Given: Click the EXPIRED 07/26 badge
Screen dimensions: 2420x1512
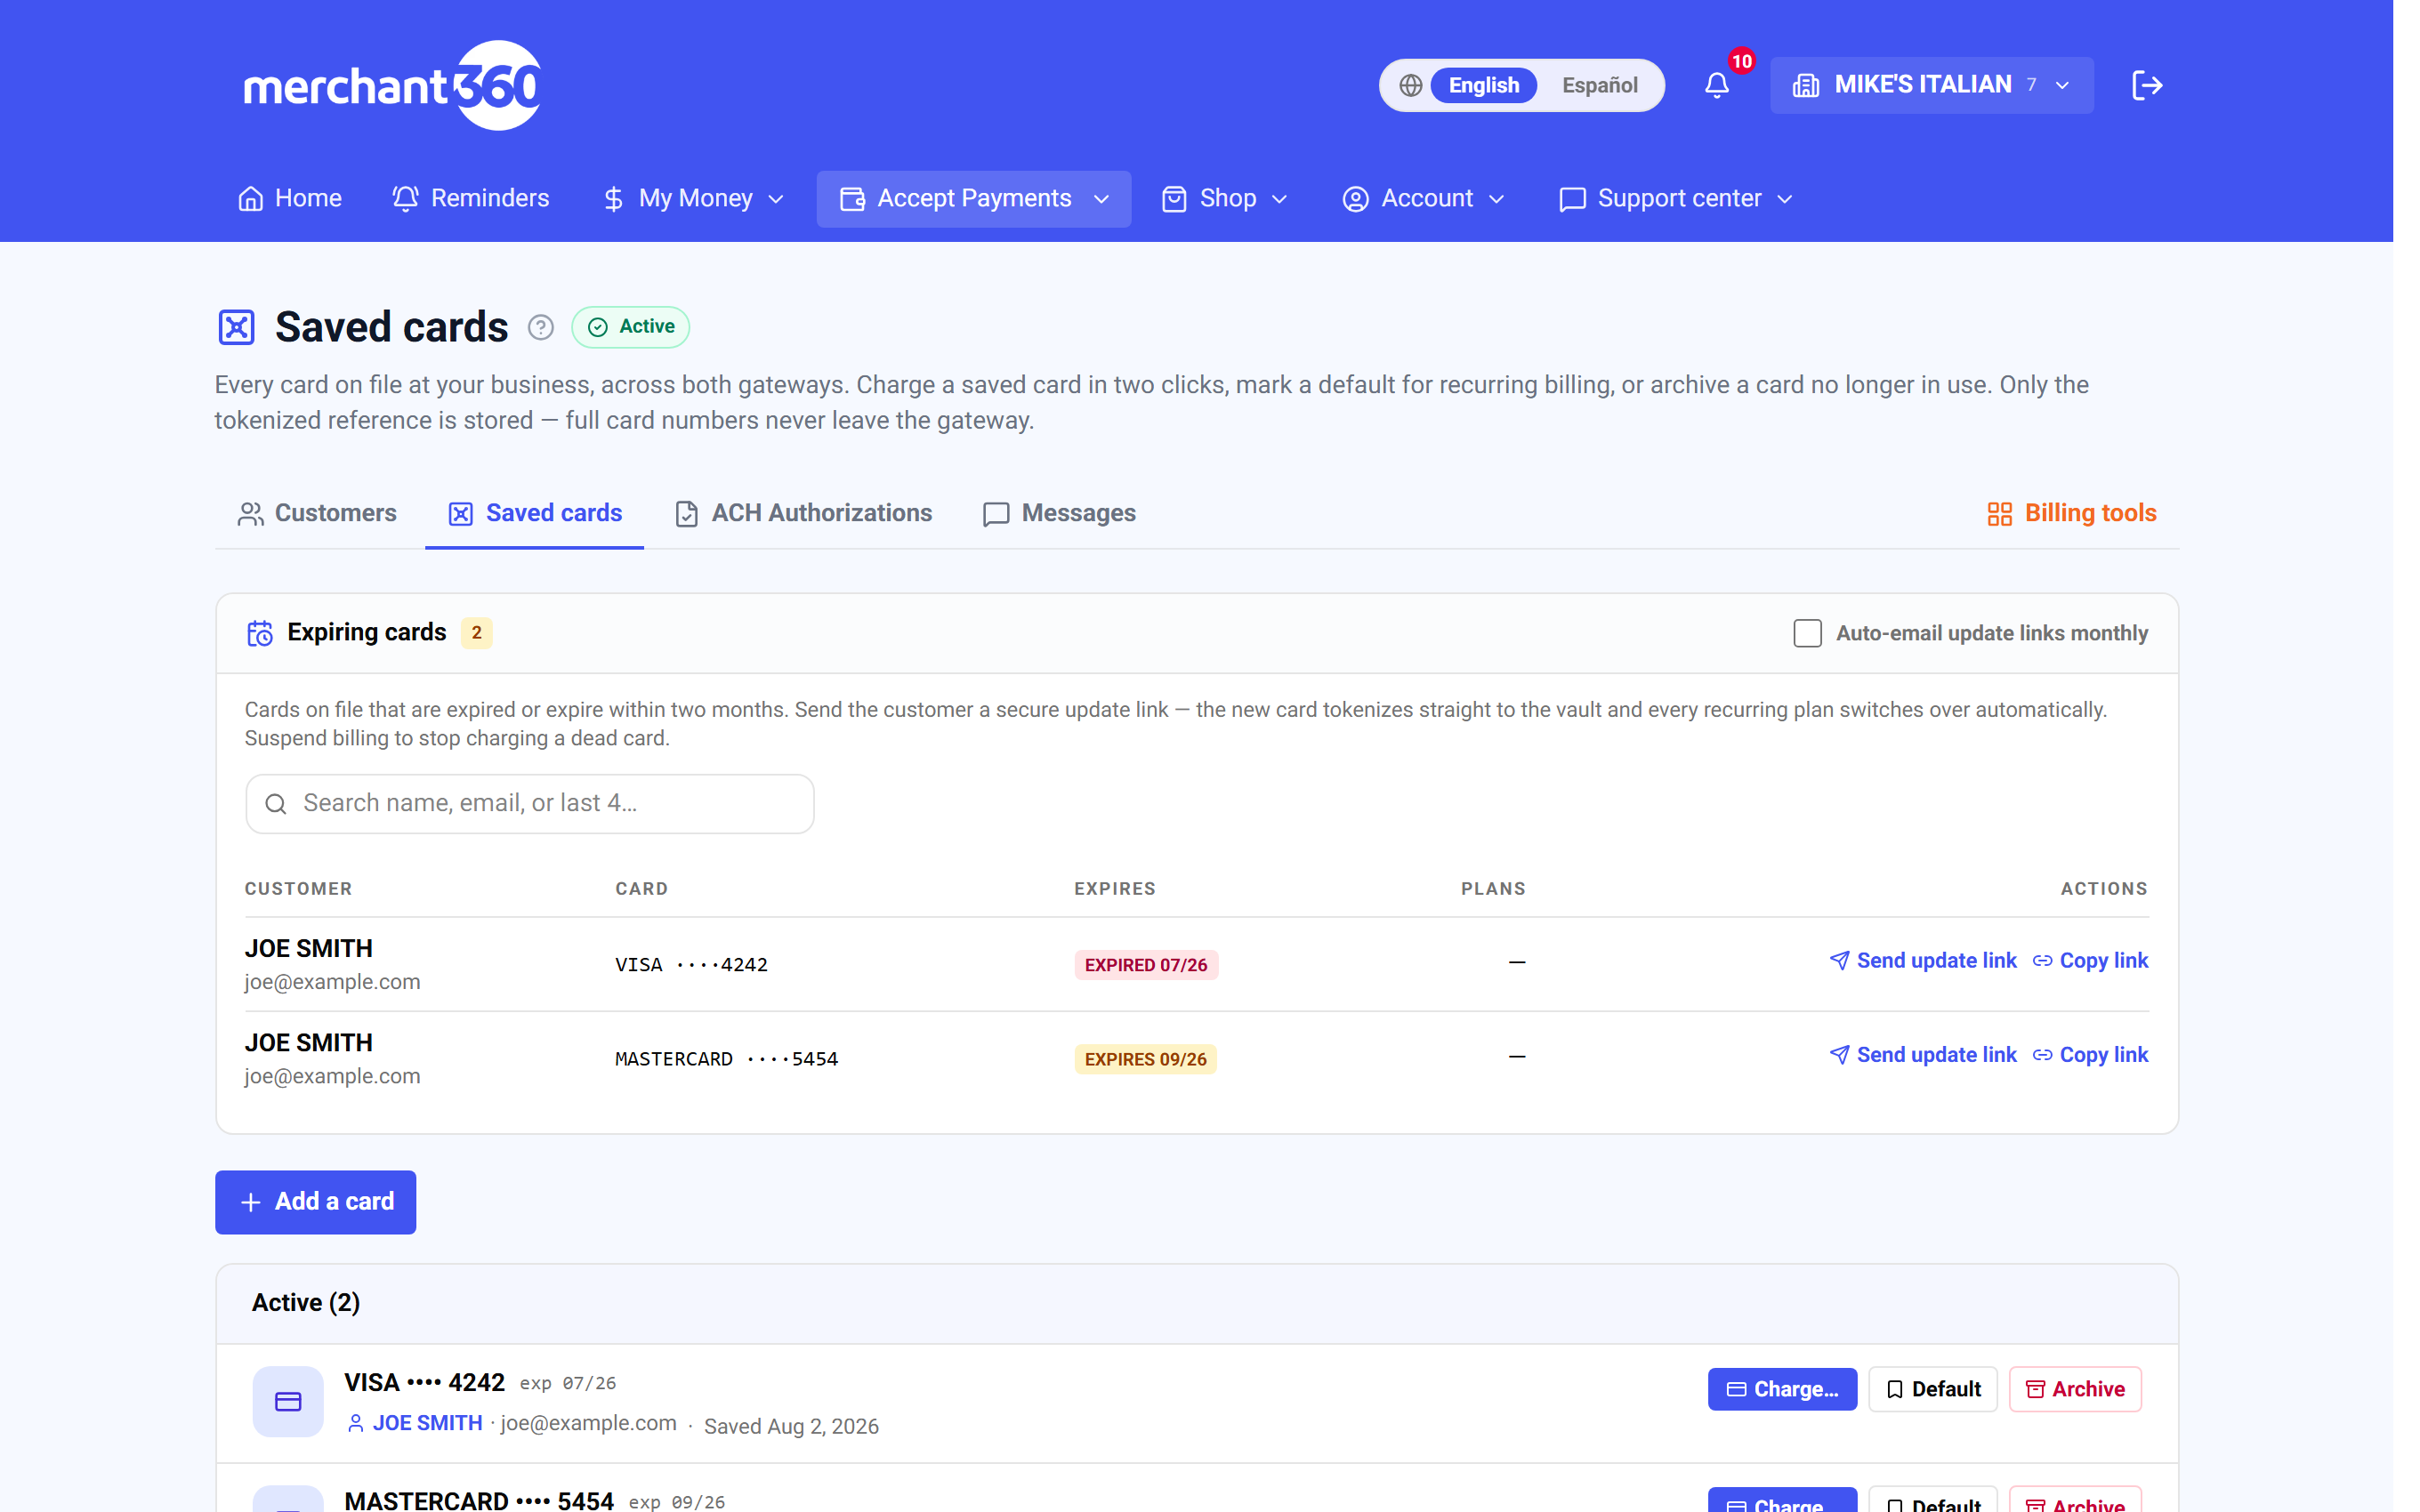Looking at the screenshot, I should click(x=1146, y=965).
